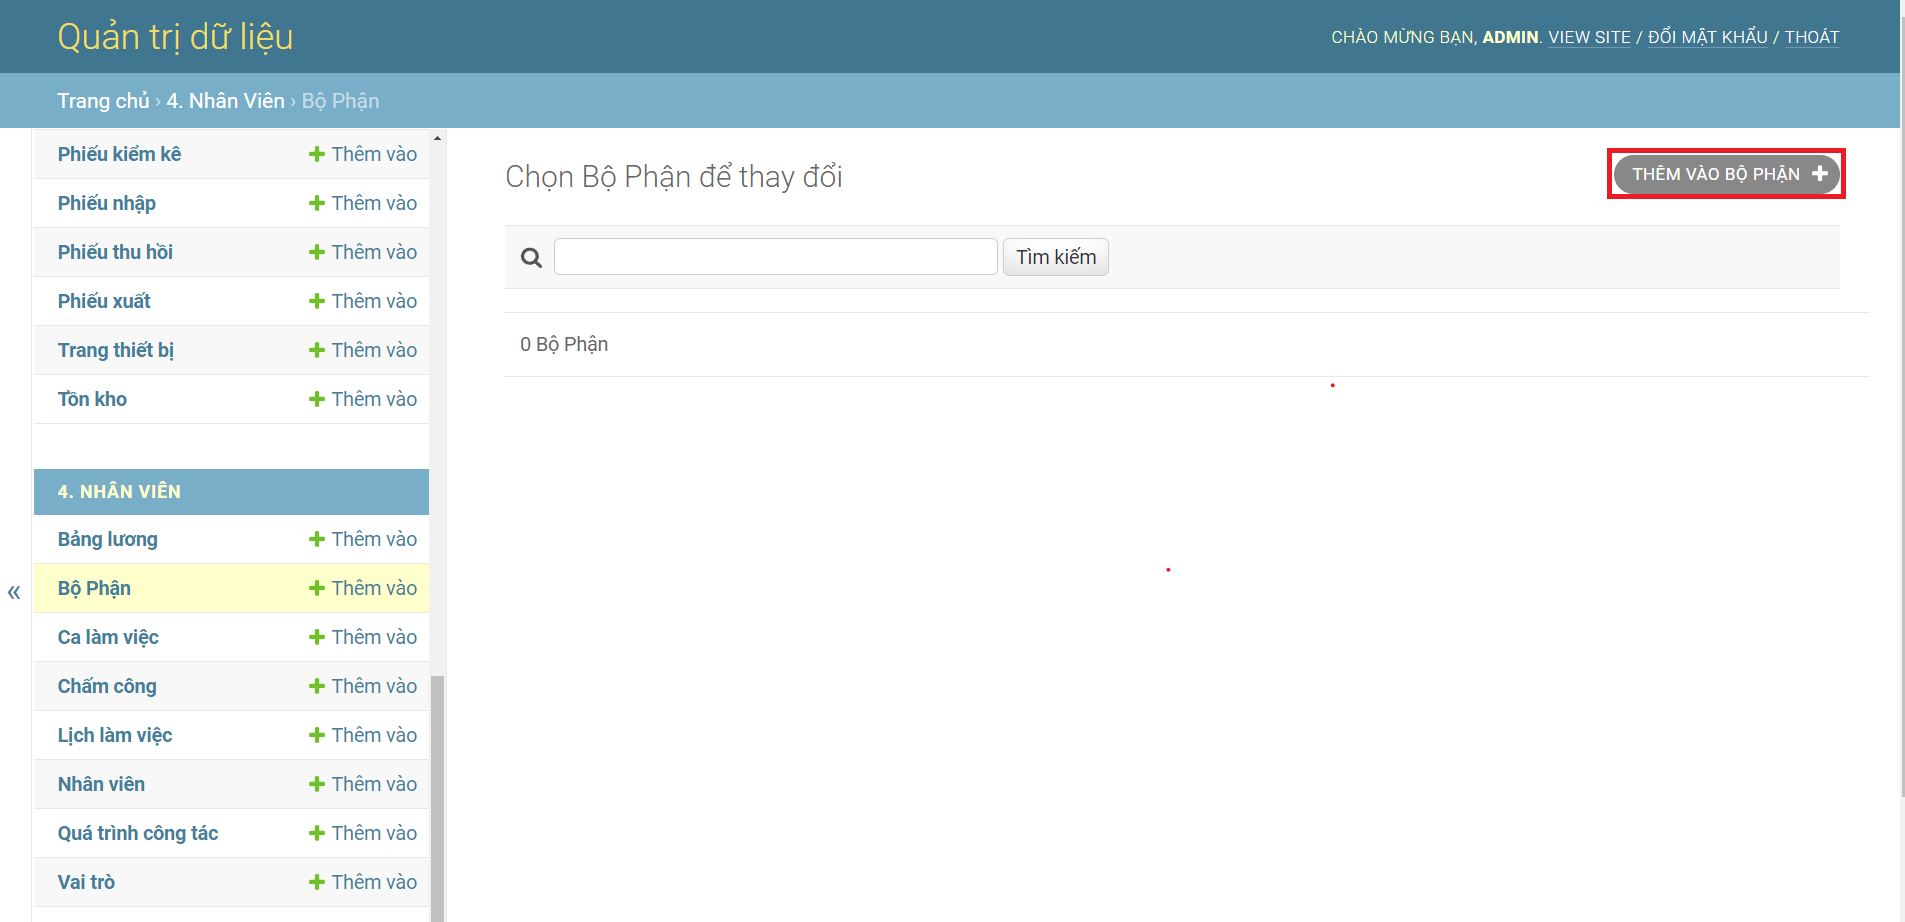
Task: Click the plus icon beside Tồn kho
Action: (x=316, y=399)
